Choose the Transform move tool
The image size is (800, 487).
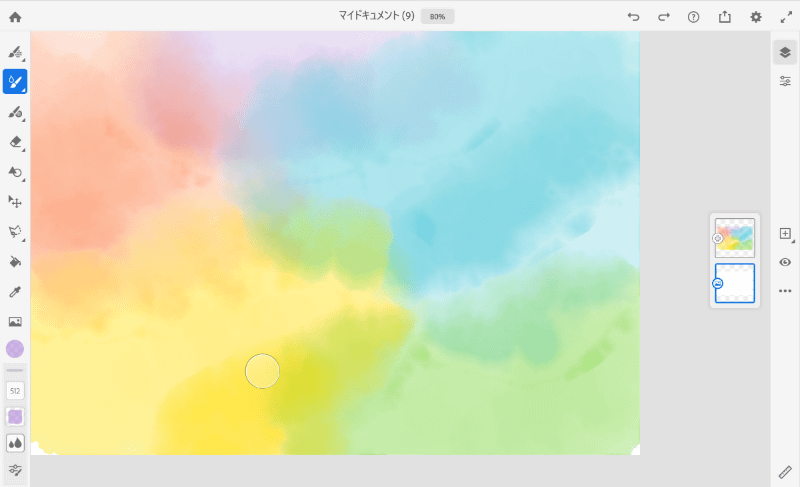pos(15,202)
